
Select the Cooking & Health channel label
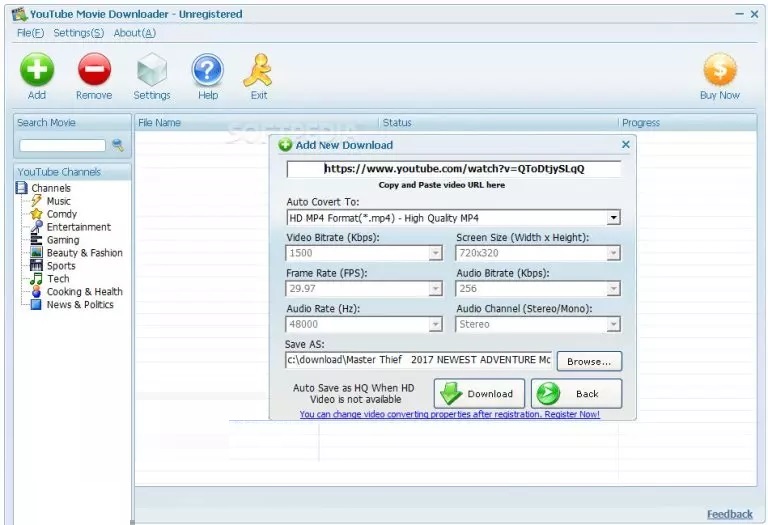pyautogui.click(x=85, y=291)
